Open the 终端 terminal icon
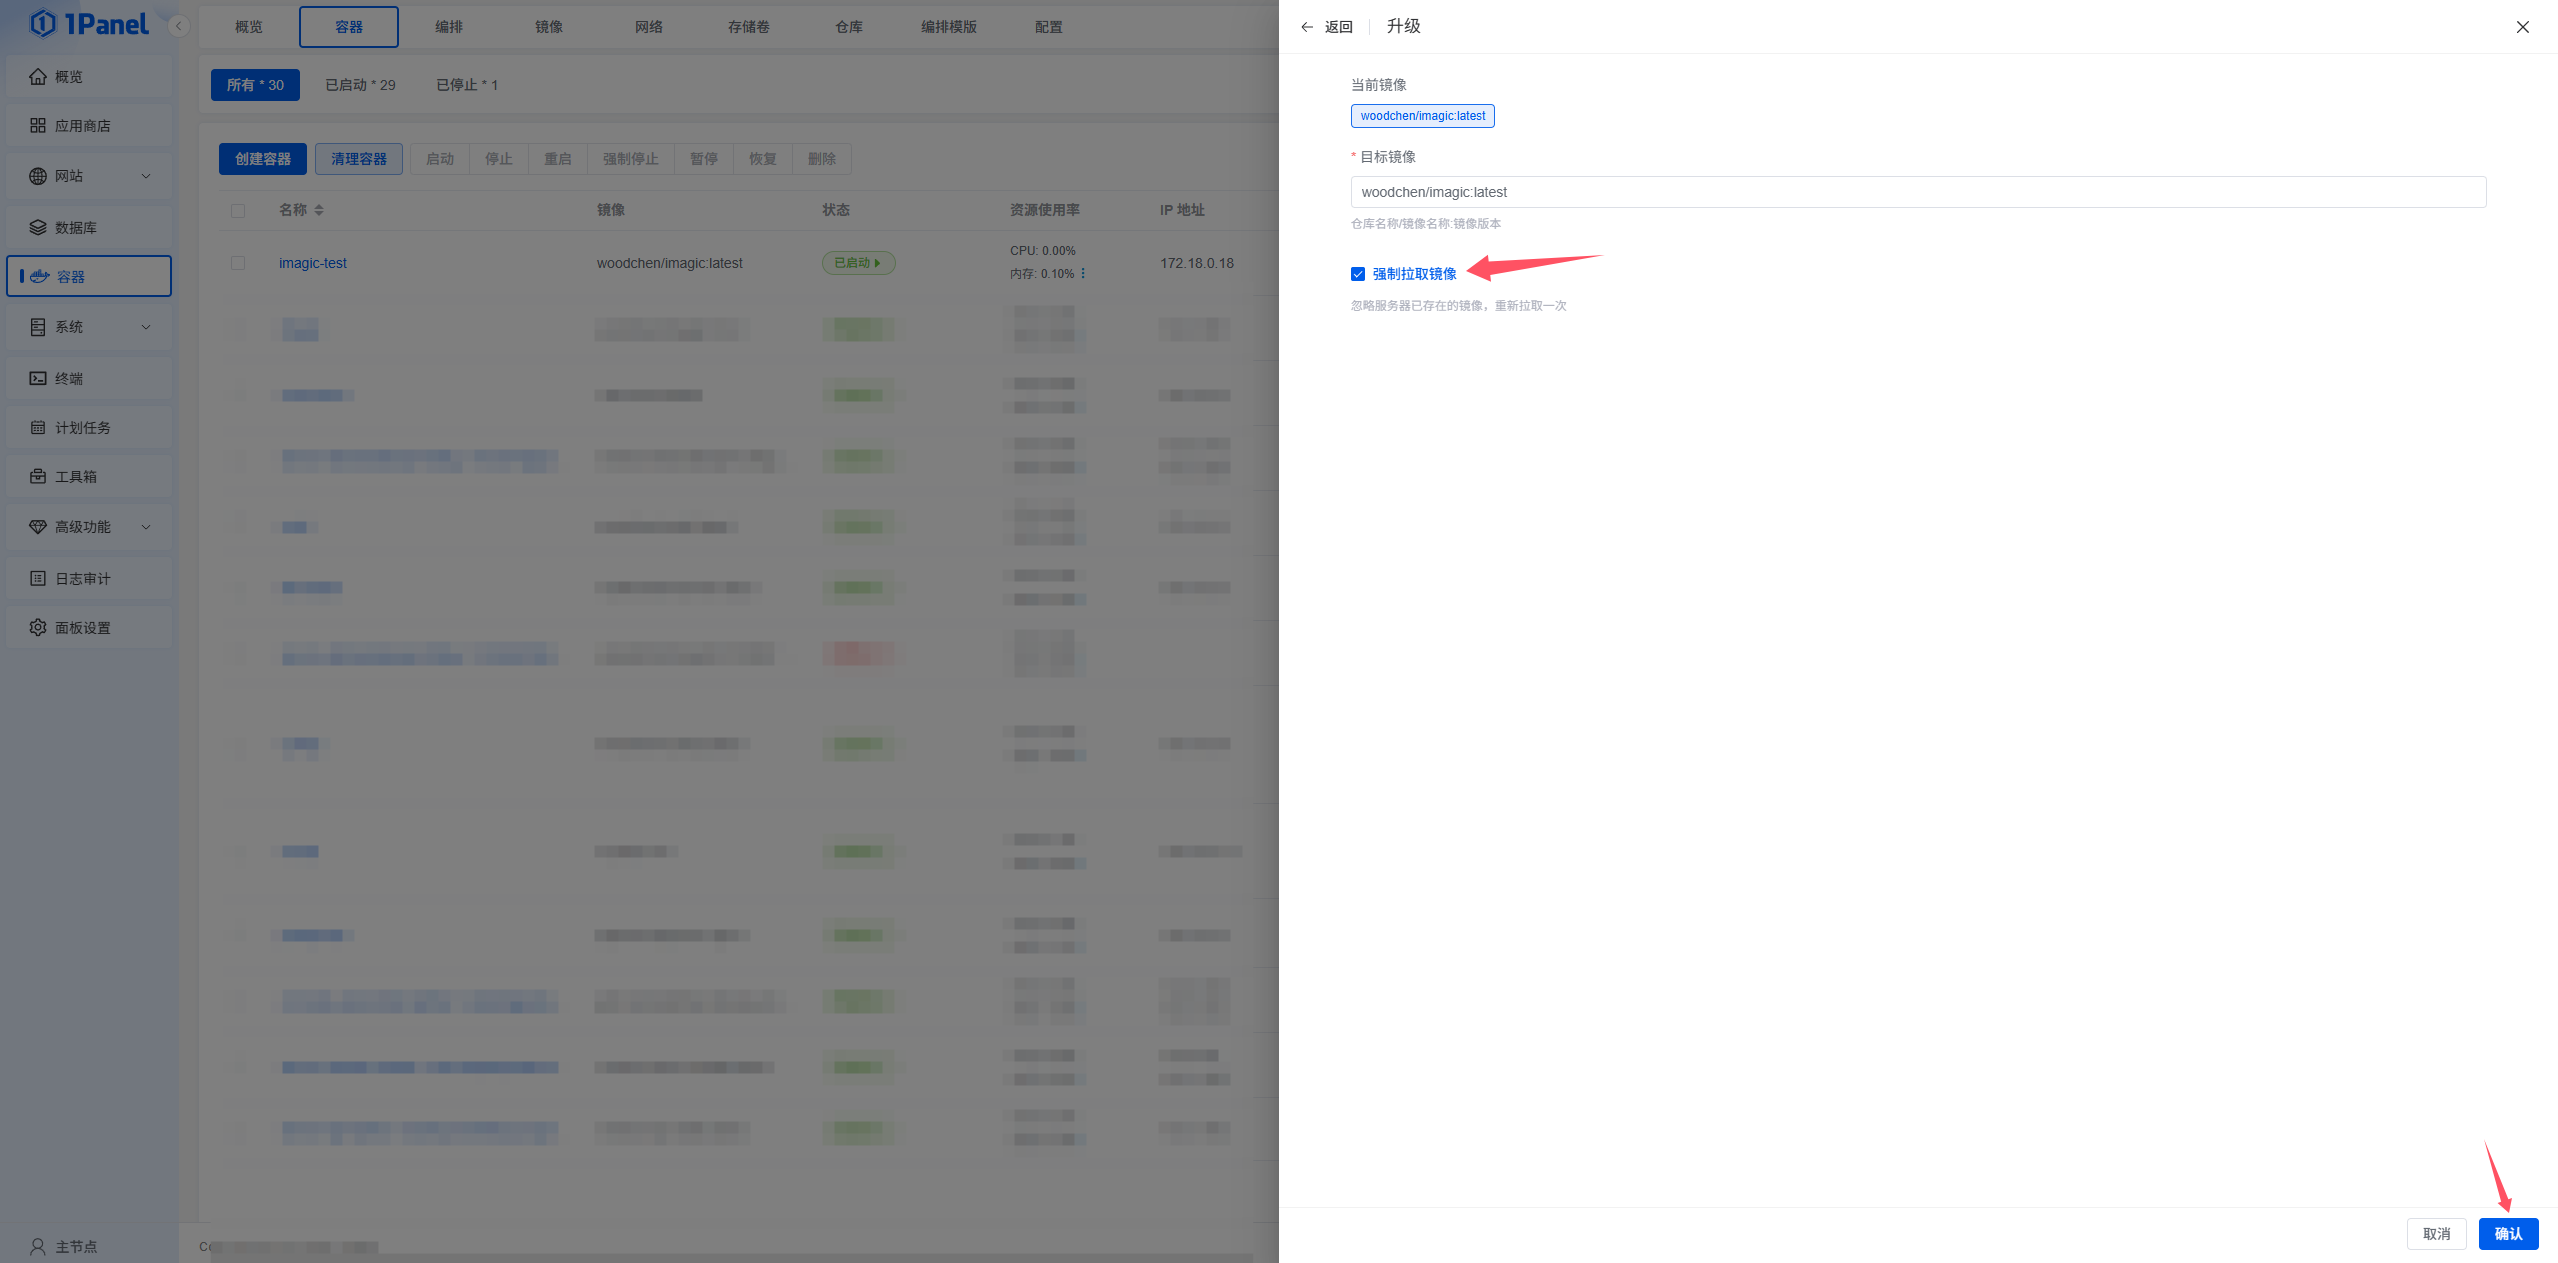 [x=38, y=378]
